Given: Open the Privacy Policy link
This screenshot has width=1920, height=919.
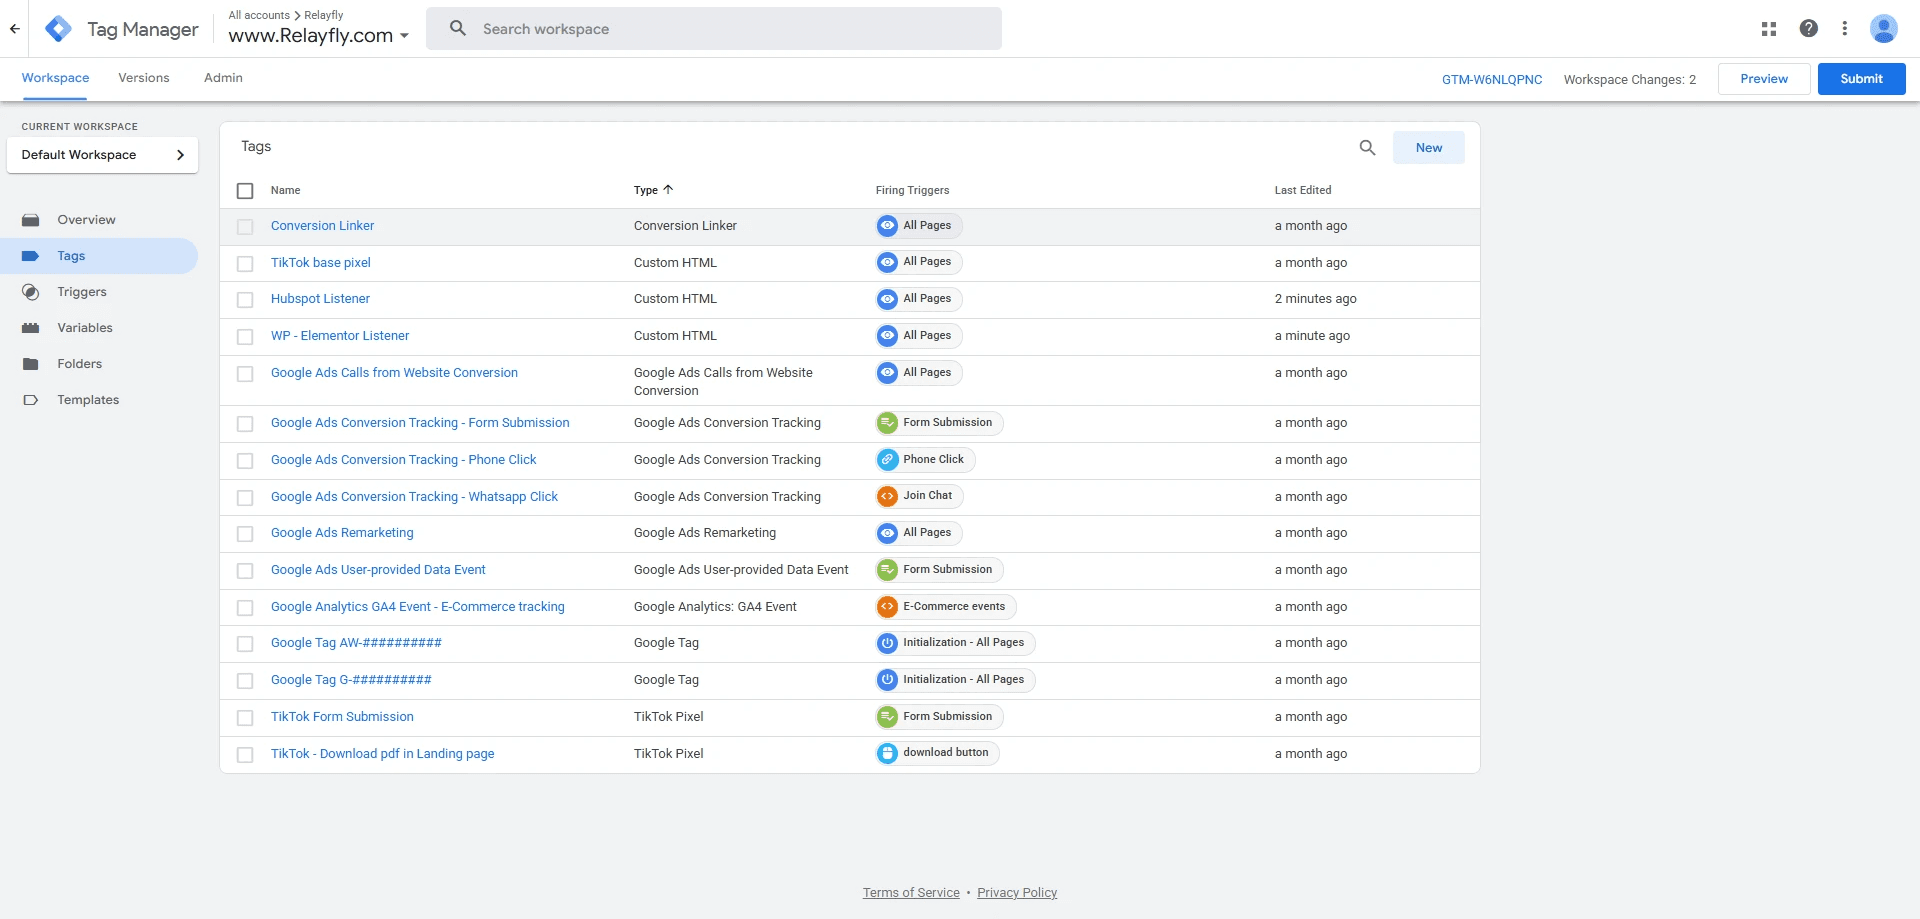Looking at the screenshot, I should 1017,893.
